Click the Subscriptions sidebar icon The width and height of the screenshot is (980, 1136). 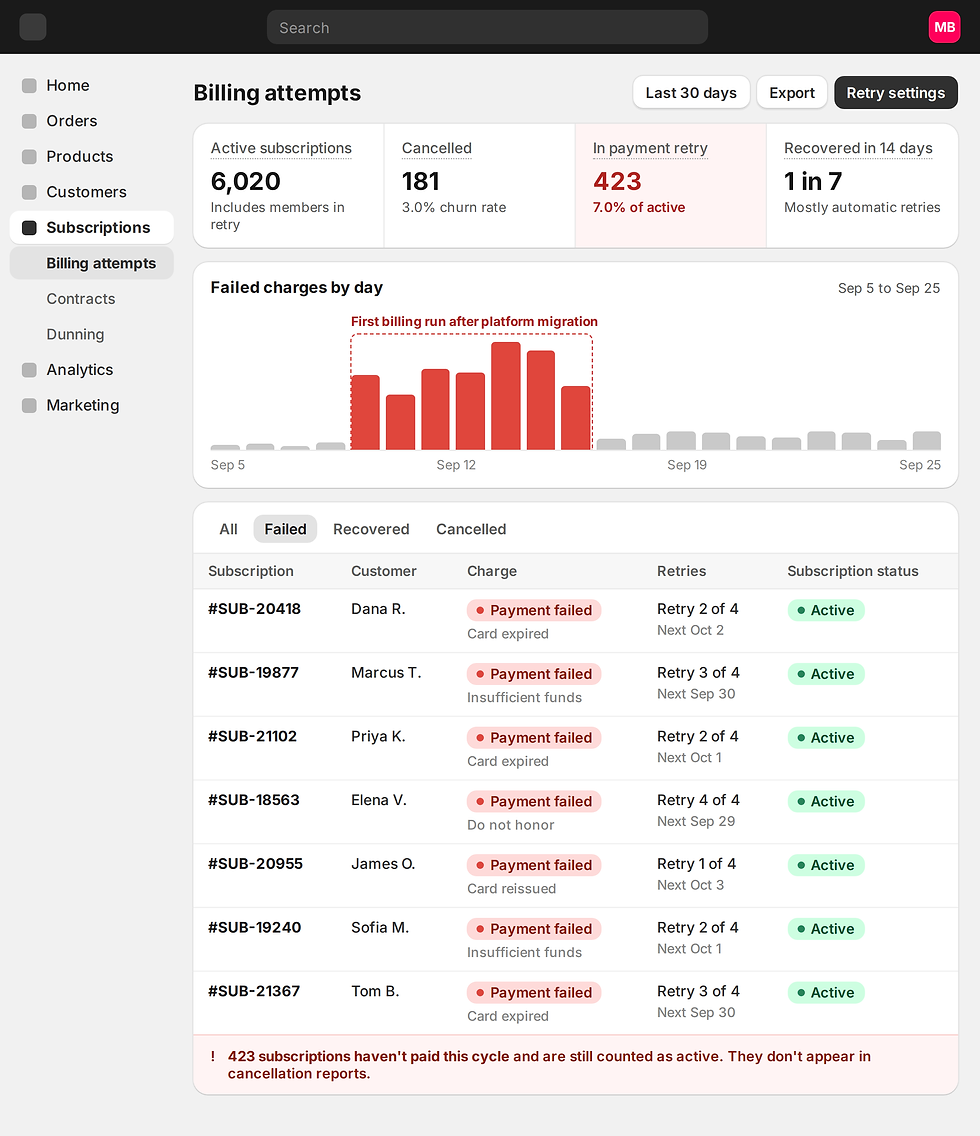29,227
